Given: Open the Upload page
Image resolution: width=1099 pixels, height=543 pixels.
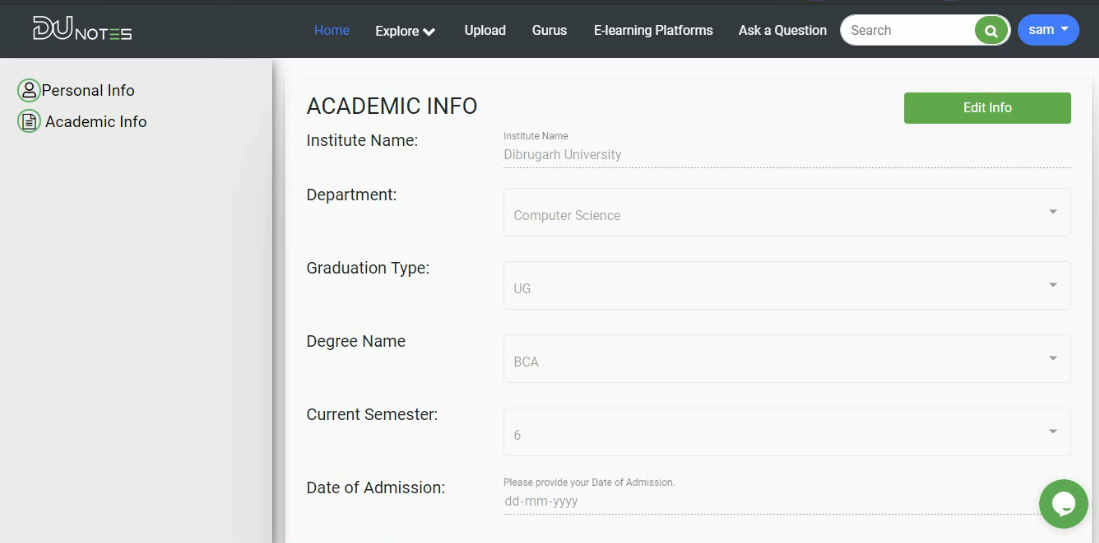Looking at the screenshot, I should 485,30.
